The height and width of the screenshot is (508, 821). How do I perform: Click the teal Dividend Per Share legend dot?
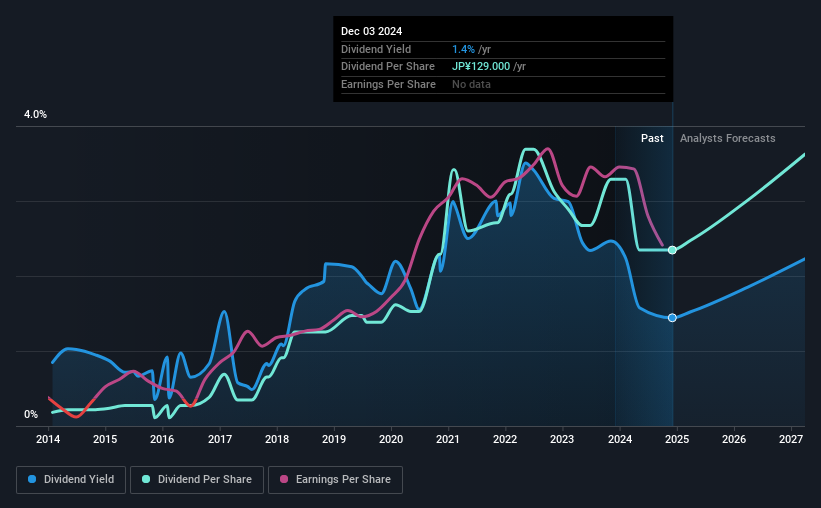[x=146, y=479]
